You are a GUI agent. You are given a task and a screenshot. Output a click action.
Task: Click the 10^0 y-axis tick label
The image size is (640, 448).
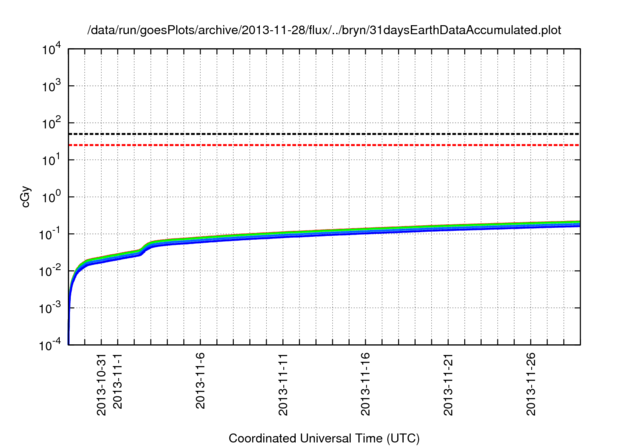[x=52, y=197]
